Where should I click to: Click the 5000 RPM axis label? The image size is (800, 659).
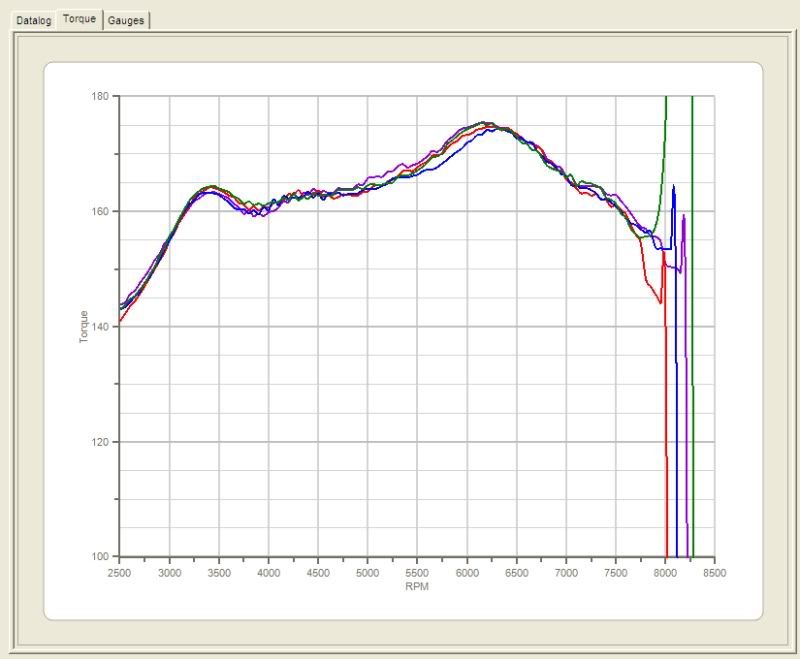[x=367, y=573]
